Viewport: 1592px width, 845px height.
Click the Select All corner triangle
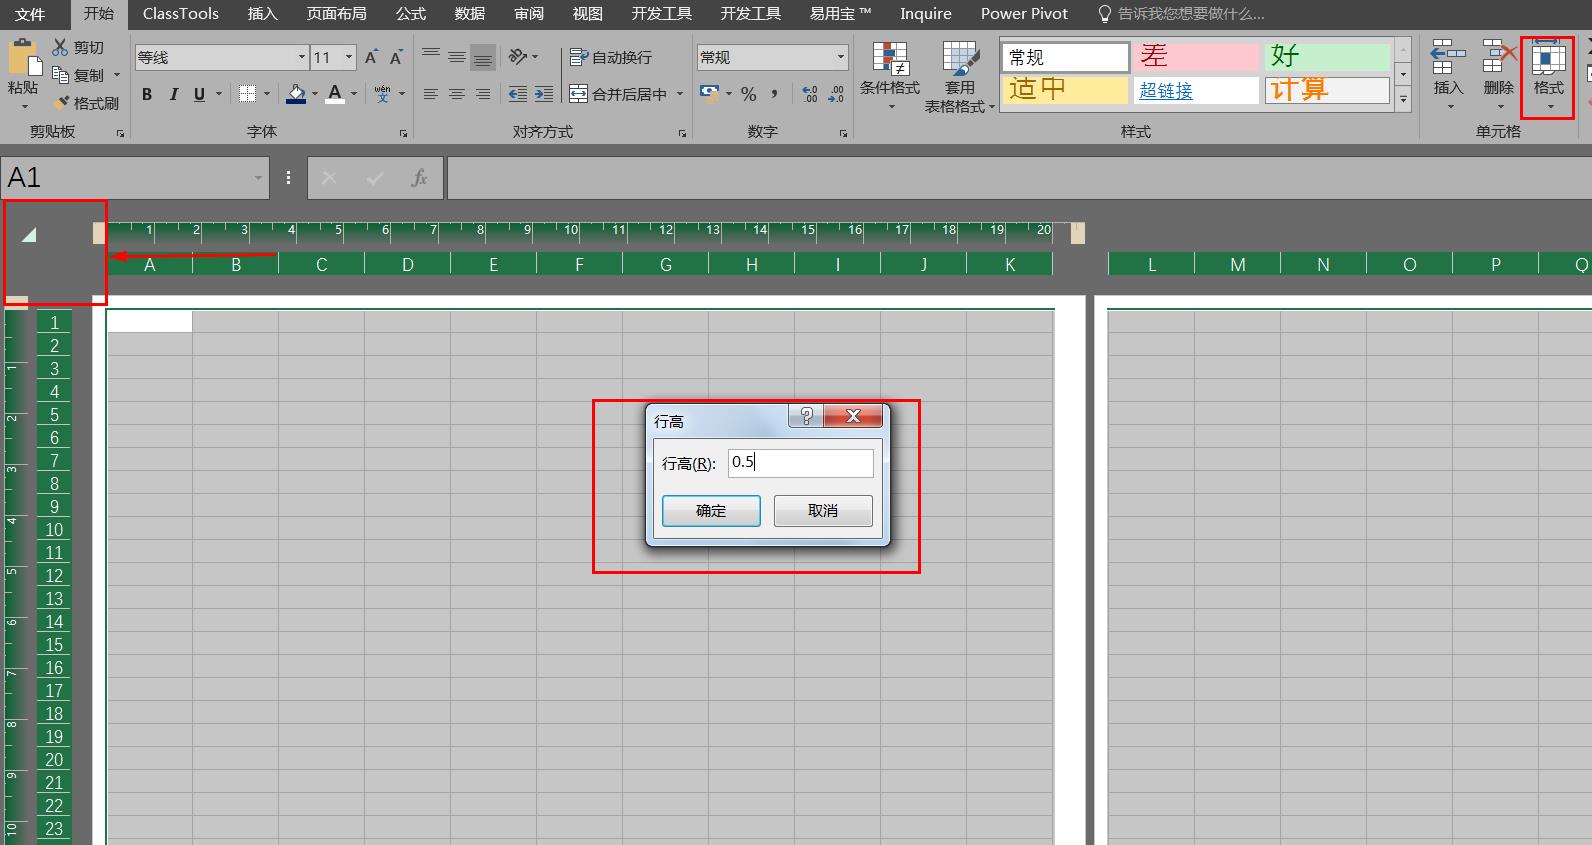[x=29, y=235]
